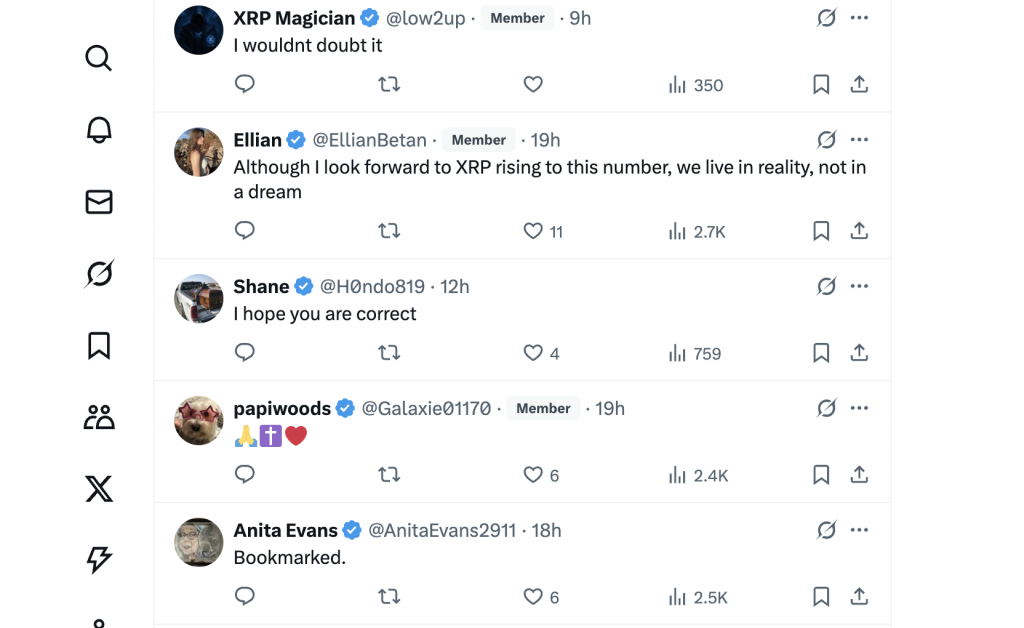Like Ellian's reply with 11 likes
This screenshot has width=1024, height=628.
pos(533,231)
